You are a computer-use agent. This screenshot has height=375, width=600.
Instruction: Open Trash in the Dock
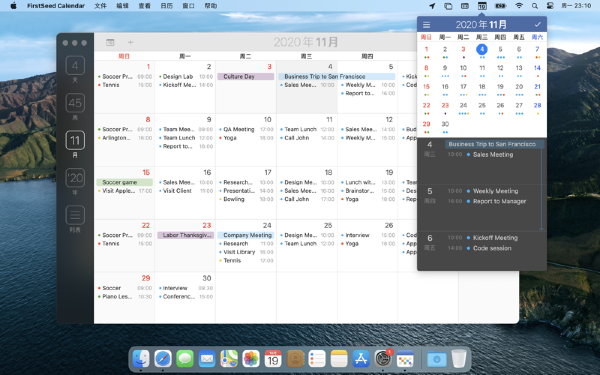pos(459,359)
